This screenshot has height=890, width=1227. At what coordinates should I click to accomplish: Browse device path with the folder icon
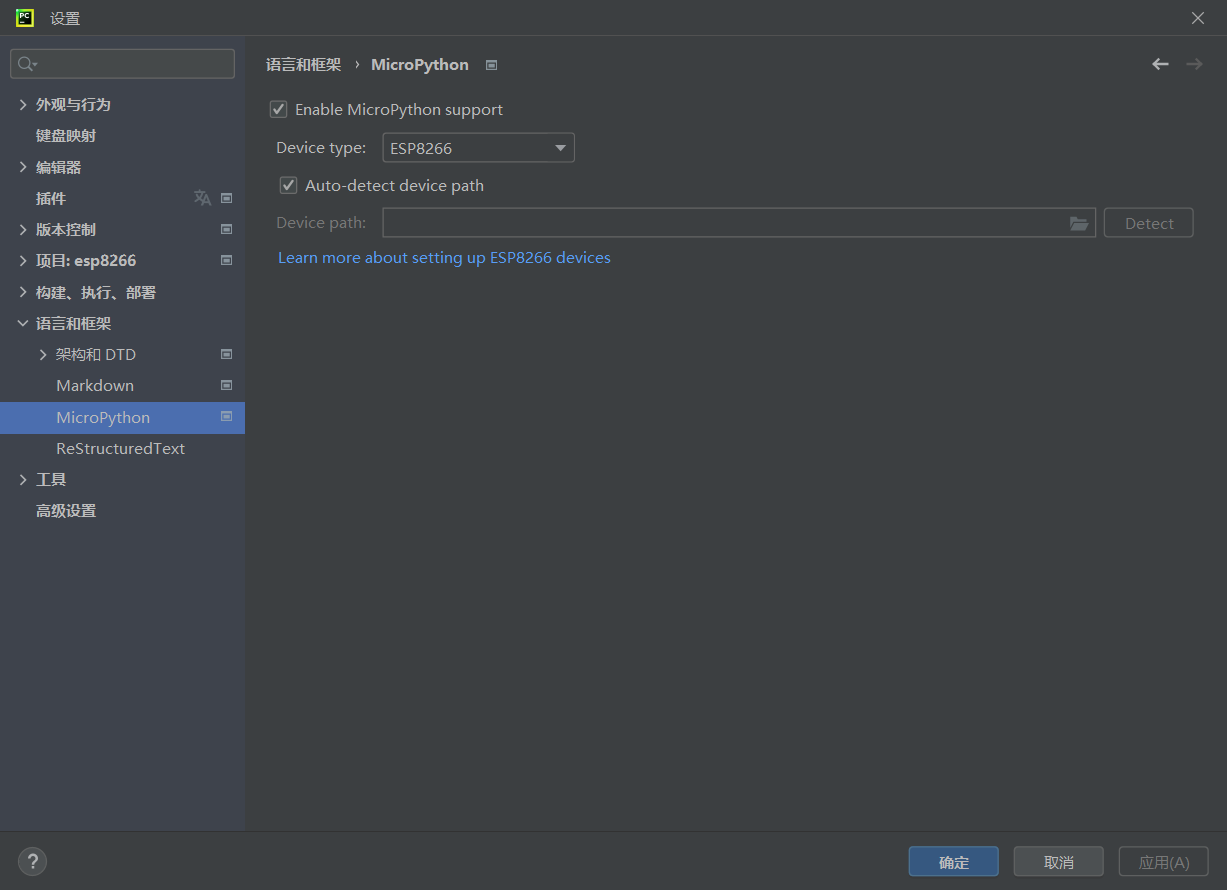[1079, 223]
